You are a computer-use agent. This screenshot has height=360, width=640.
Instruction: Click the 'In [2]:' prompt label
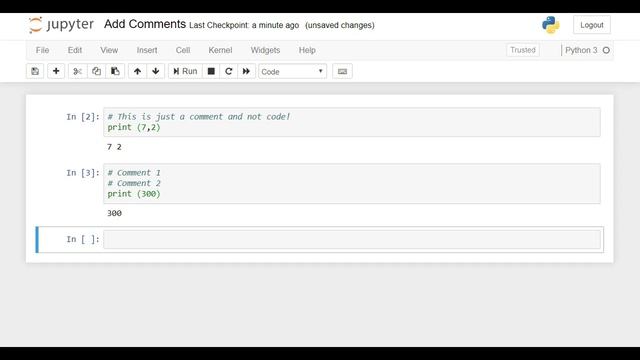83,117
